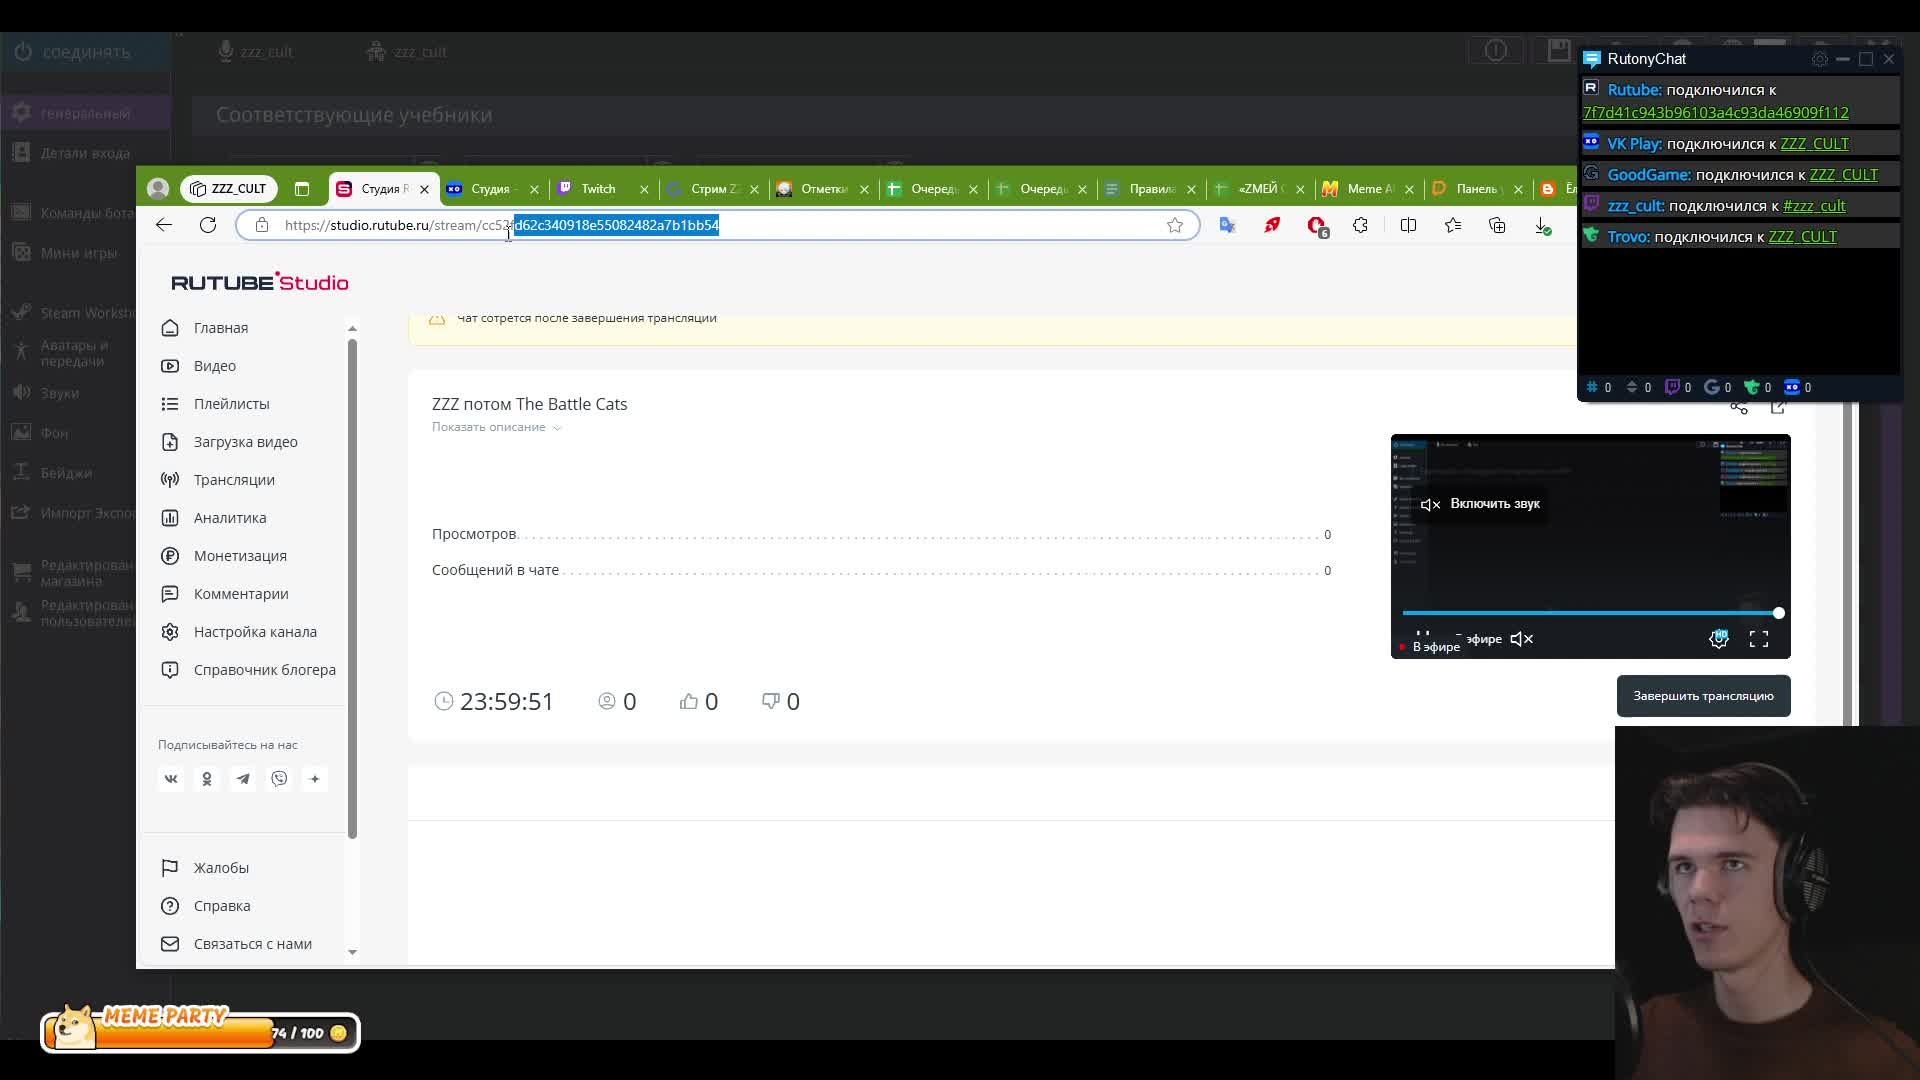This screenshot has height=1080, width=1920.
Task: Navigate to Плейлисты (Playlists)
Action: tap(232, 402)
